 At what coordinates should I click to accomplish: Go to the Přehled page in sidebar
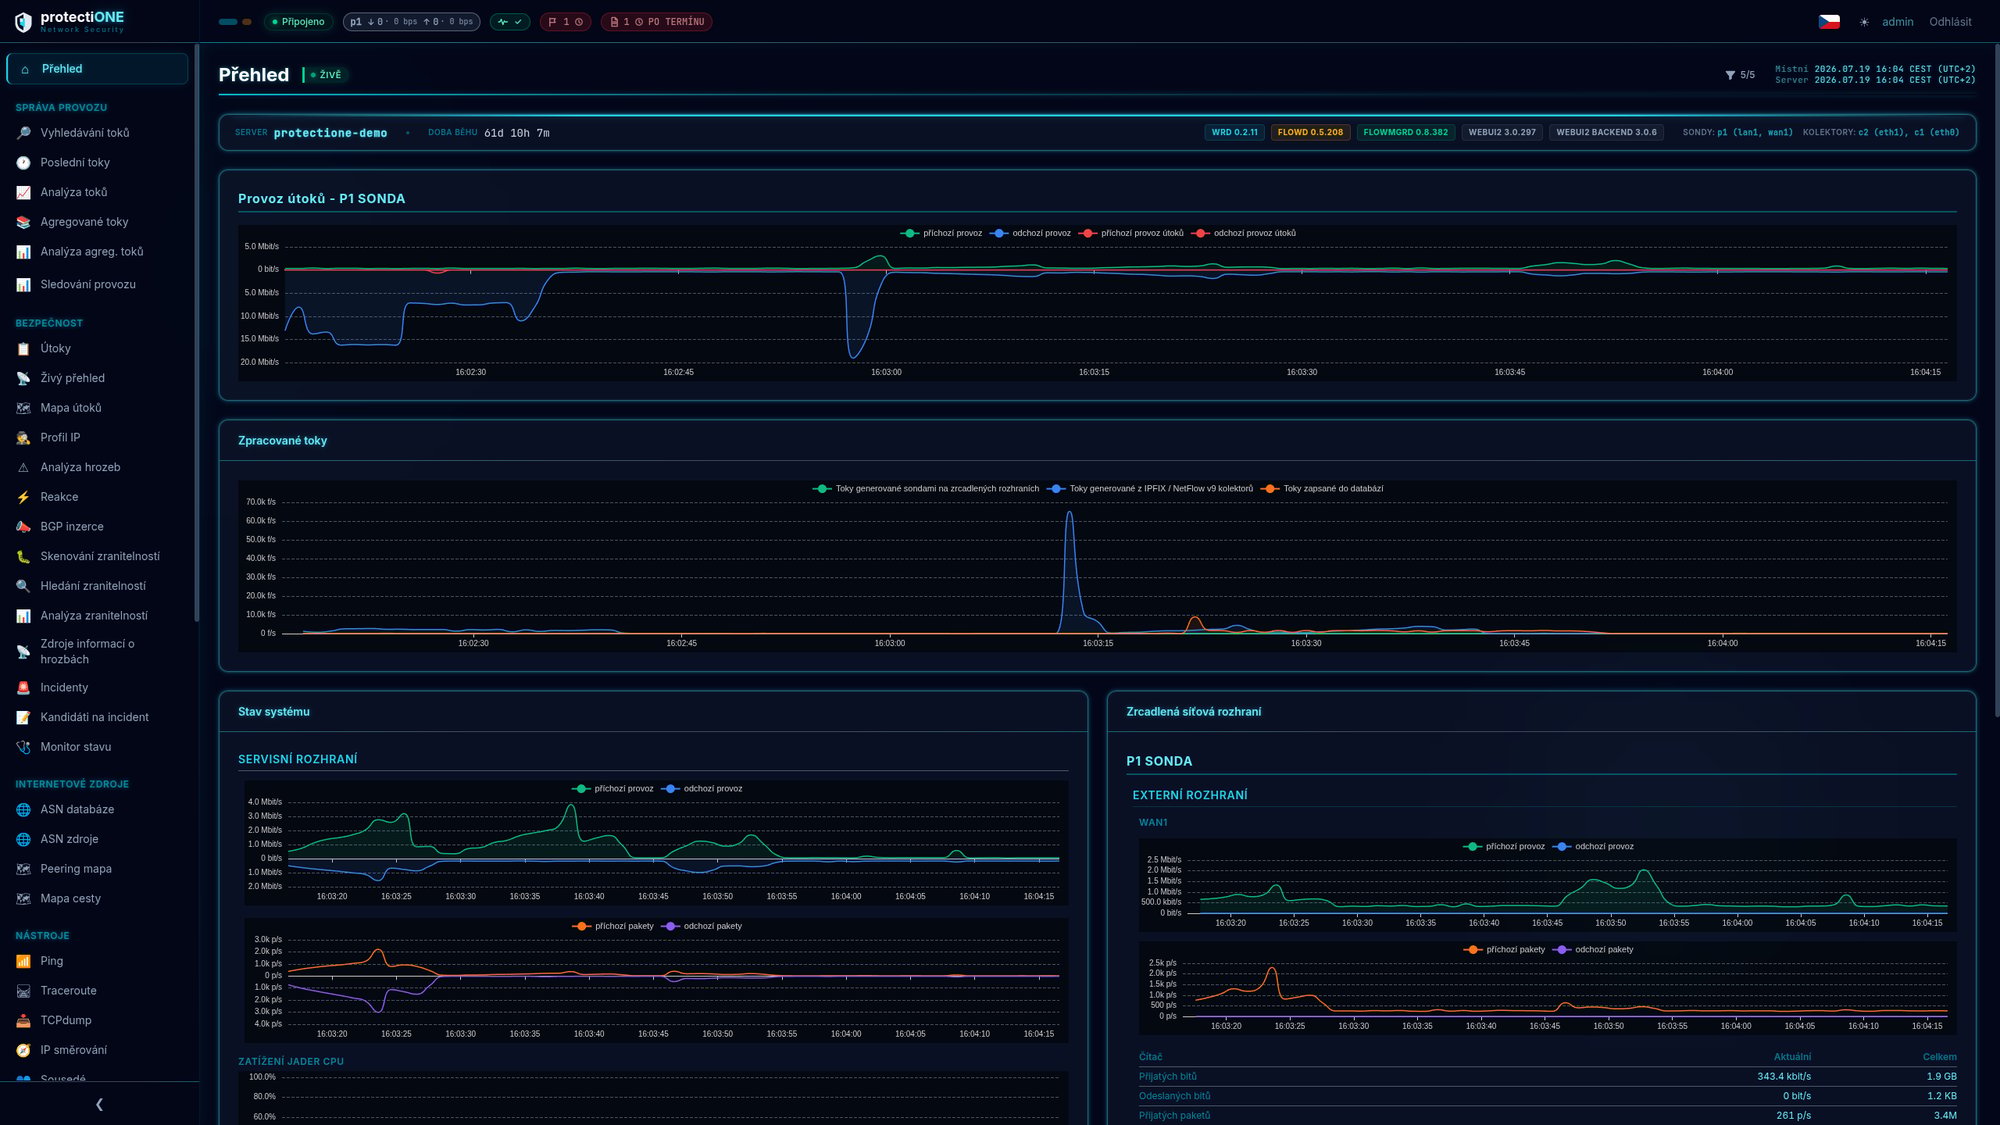click(97, 69)
